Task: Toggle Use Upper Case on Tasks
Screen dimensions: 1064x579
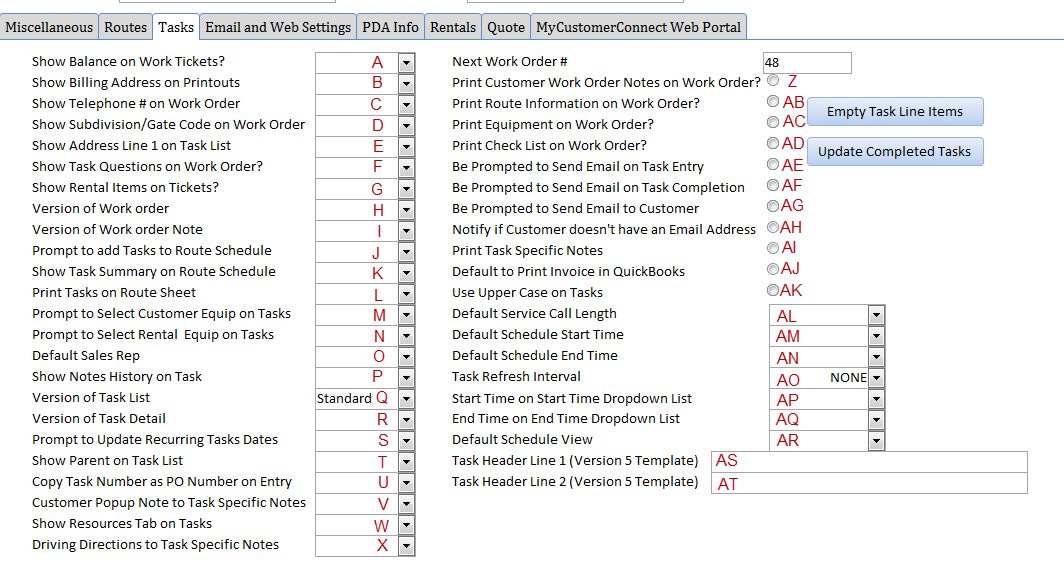Action: pos(773,291)
